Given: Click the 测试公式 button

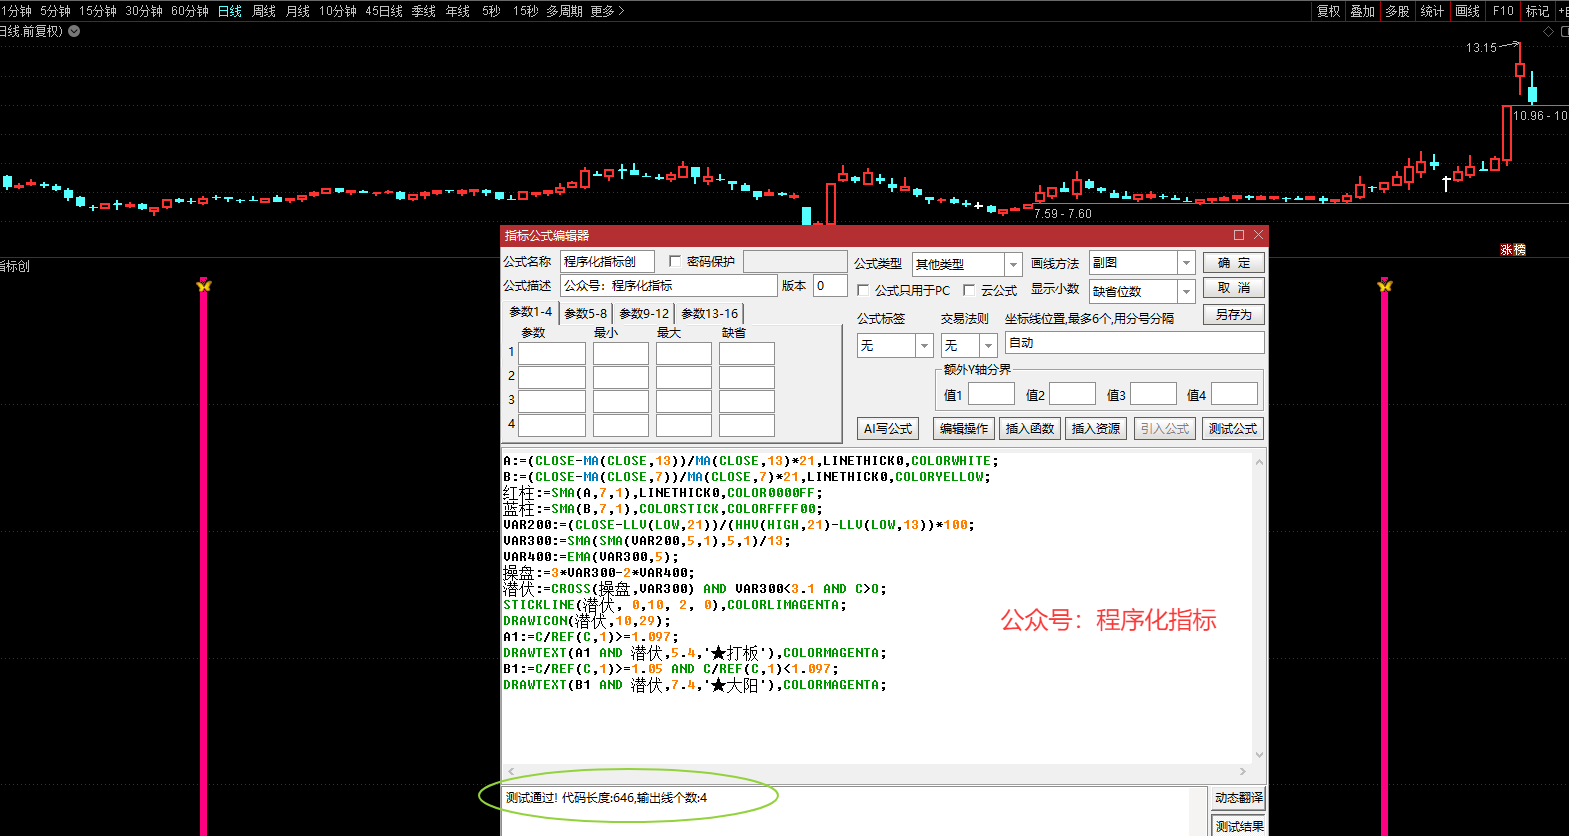Looking at the screenshot, I should click(x=1233, y=429).
